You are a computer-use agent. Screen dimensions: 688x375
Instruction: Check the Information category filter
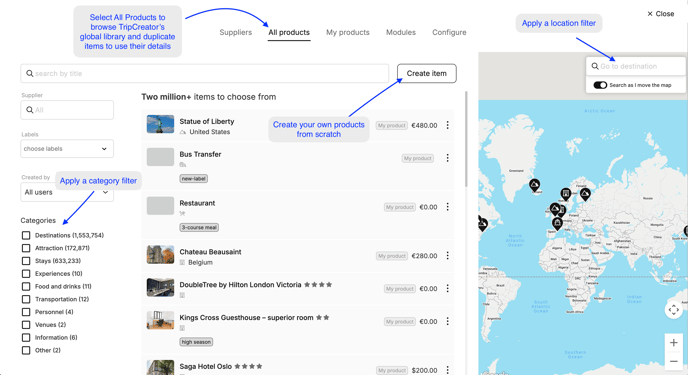pos(26,337)
